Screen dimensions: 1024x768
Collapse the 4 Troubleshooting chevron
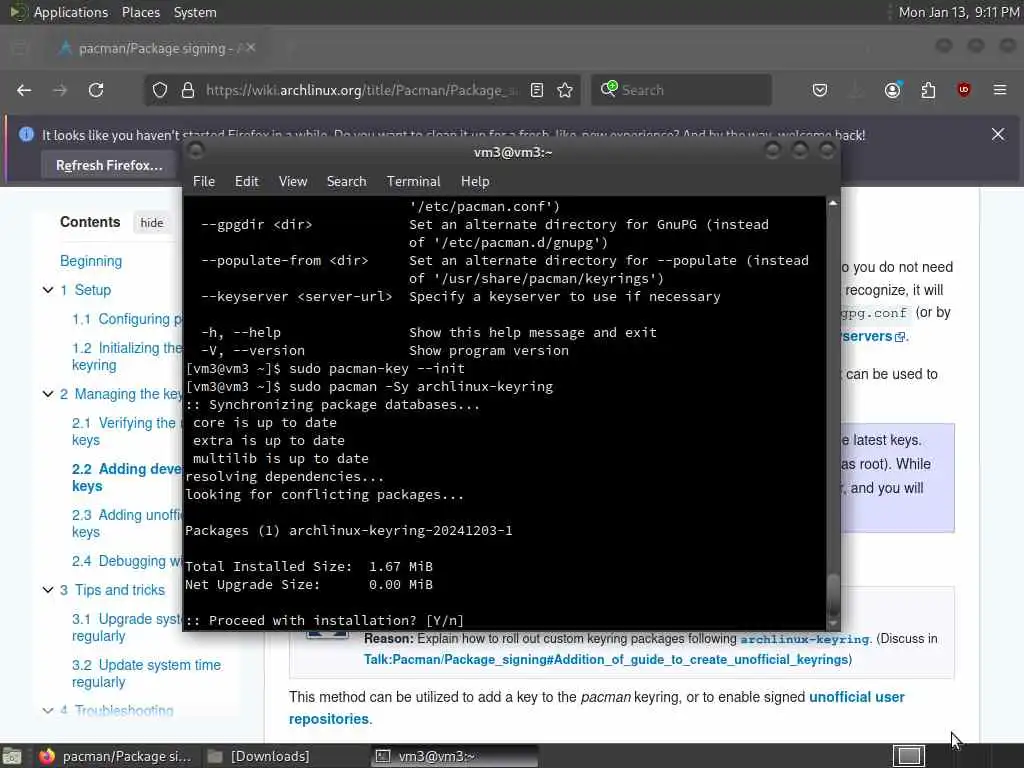[48, 710]
